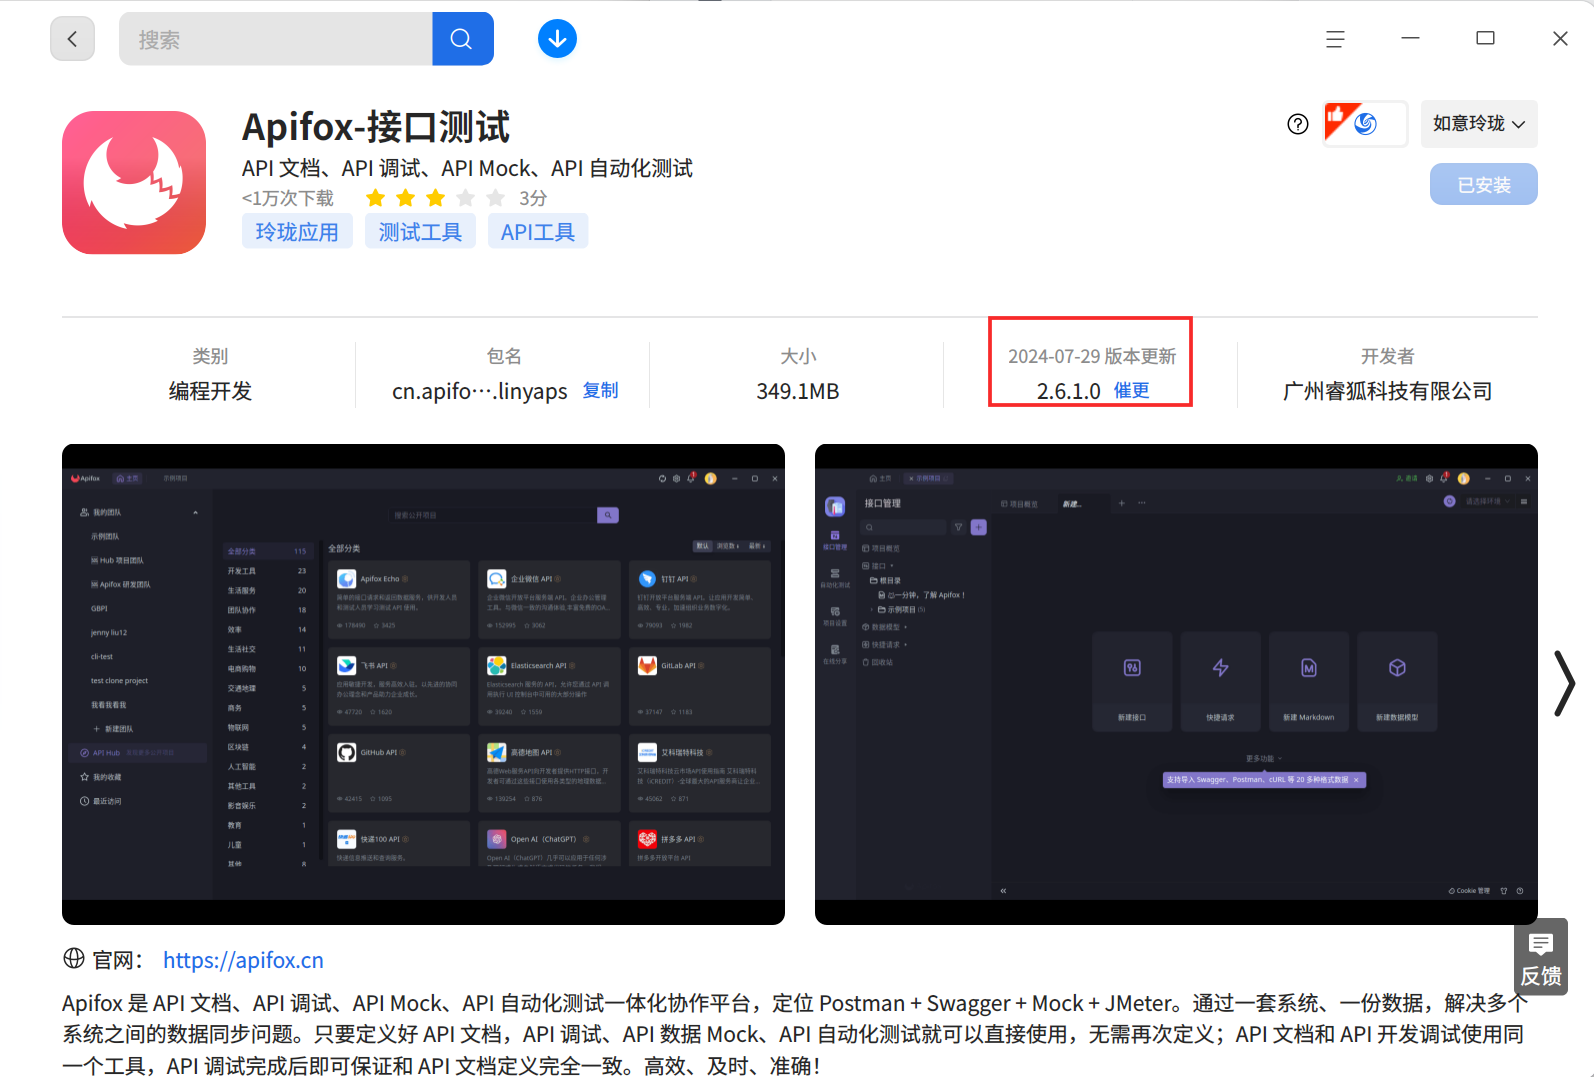Image resolution: width=1594 pixels, height=1077 pixels.
Task: Click the first gold rating star
Action: pyautogui.click(x=375, y=198)
